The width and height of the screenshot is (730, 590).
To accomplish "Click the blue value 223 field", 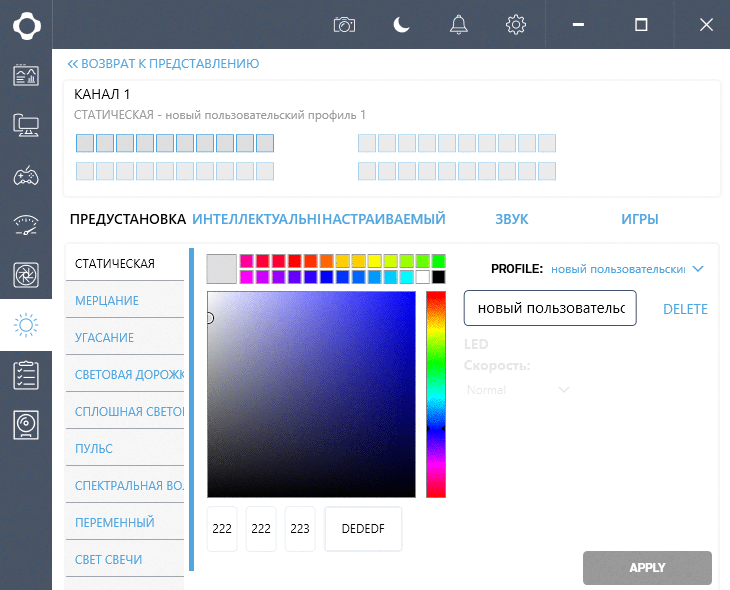I will [x=300, y=529].
